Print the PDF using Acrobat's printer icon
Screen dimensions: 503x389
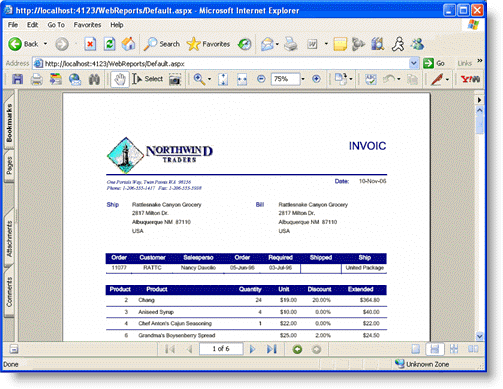36,79
